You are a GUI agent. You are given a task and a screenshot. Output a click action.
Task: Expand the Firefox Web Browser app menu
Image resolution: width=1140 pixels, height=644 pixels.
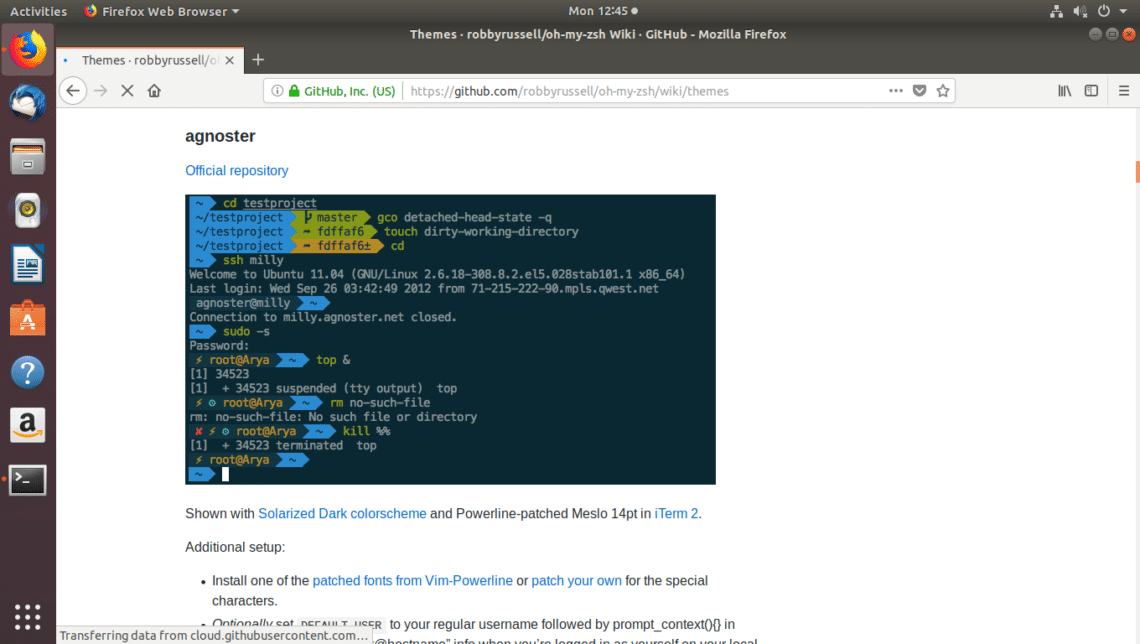(162, 11)
